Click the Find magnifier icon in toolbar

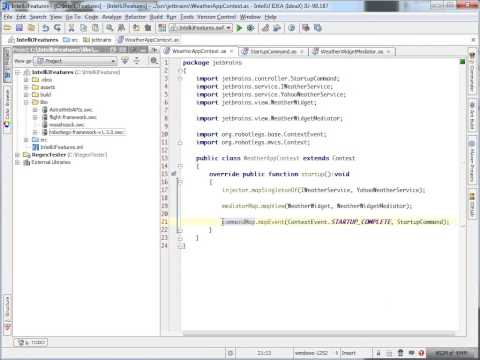click(109, 28)
